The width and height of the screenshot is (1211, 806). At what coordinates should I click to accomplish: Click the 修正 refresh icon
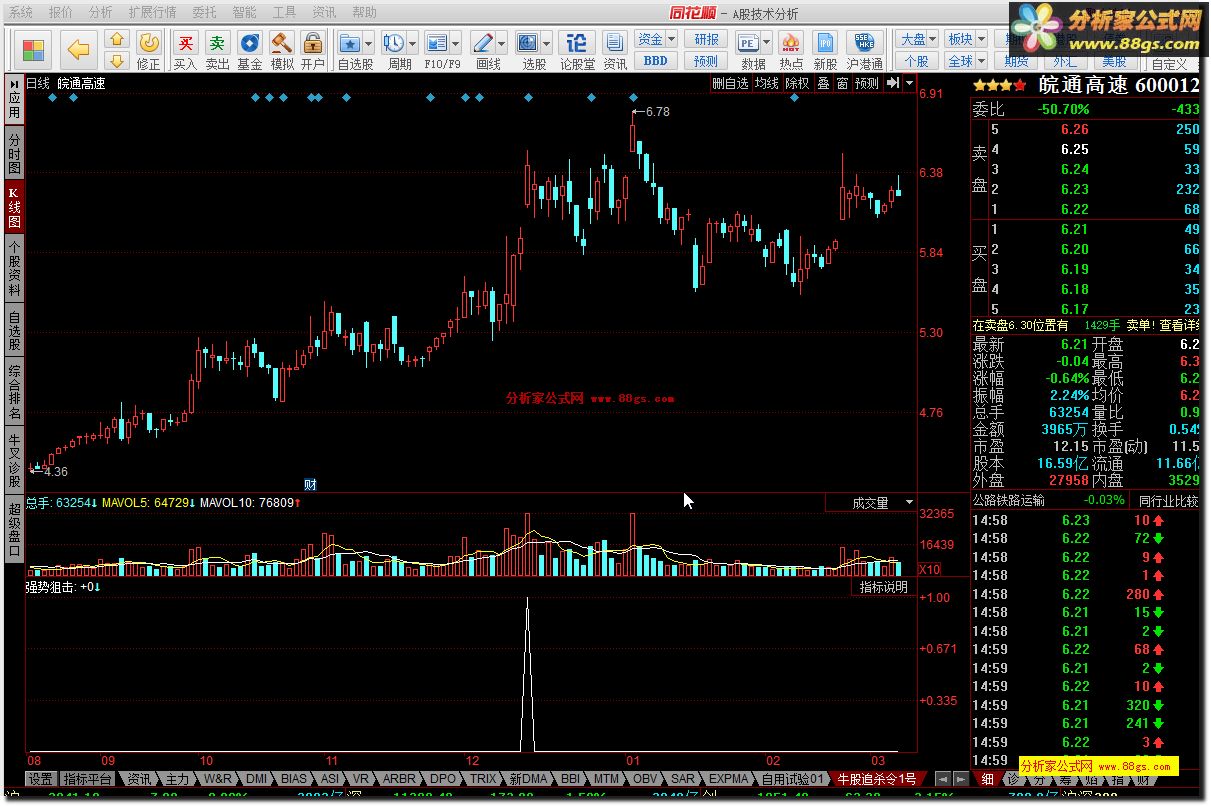[148, 43]
